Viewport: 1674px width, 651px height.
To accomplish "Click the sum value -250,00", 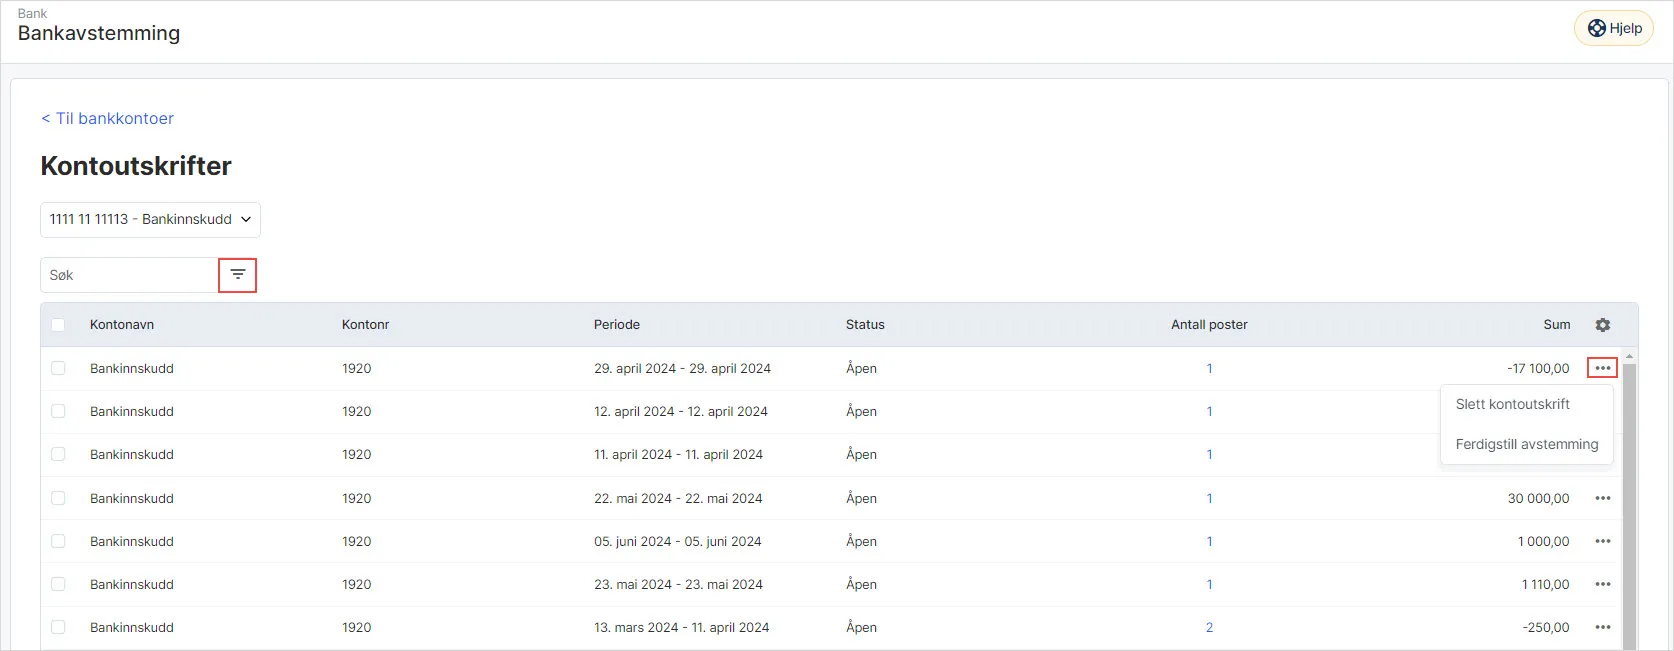I will pyautogui.click(x=1547, y=627).
